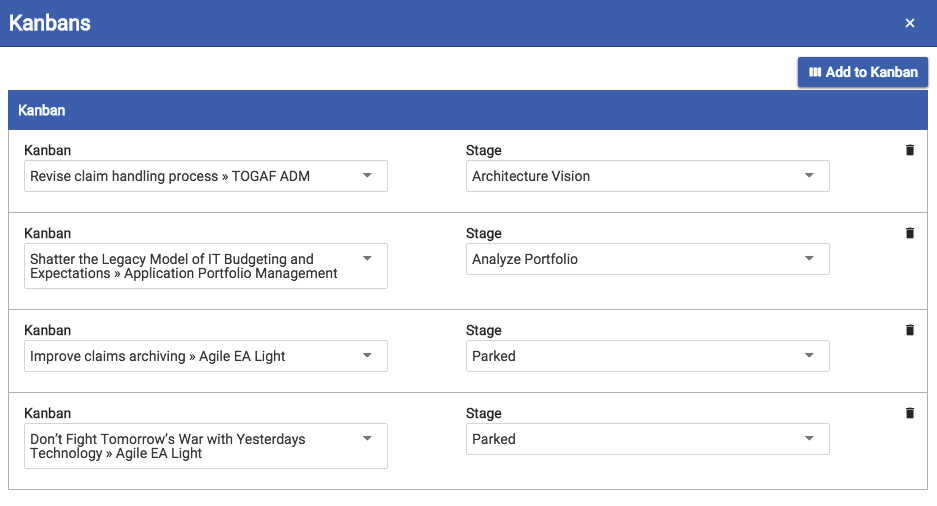Expand the Shatter the Legacy Model kanban dropdown
937x506 pixels.
205,266
